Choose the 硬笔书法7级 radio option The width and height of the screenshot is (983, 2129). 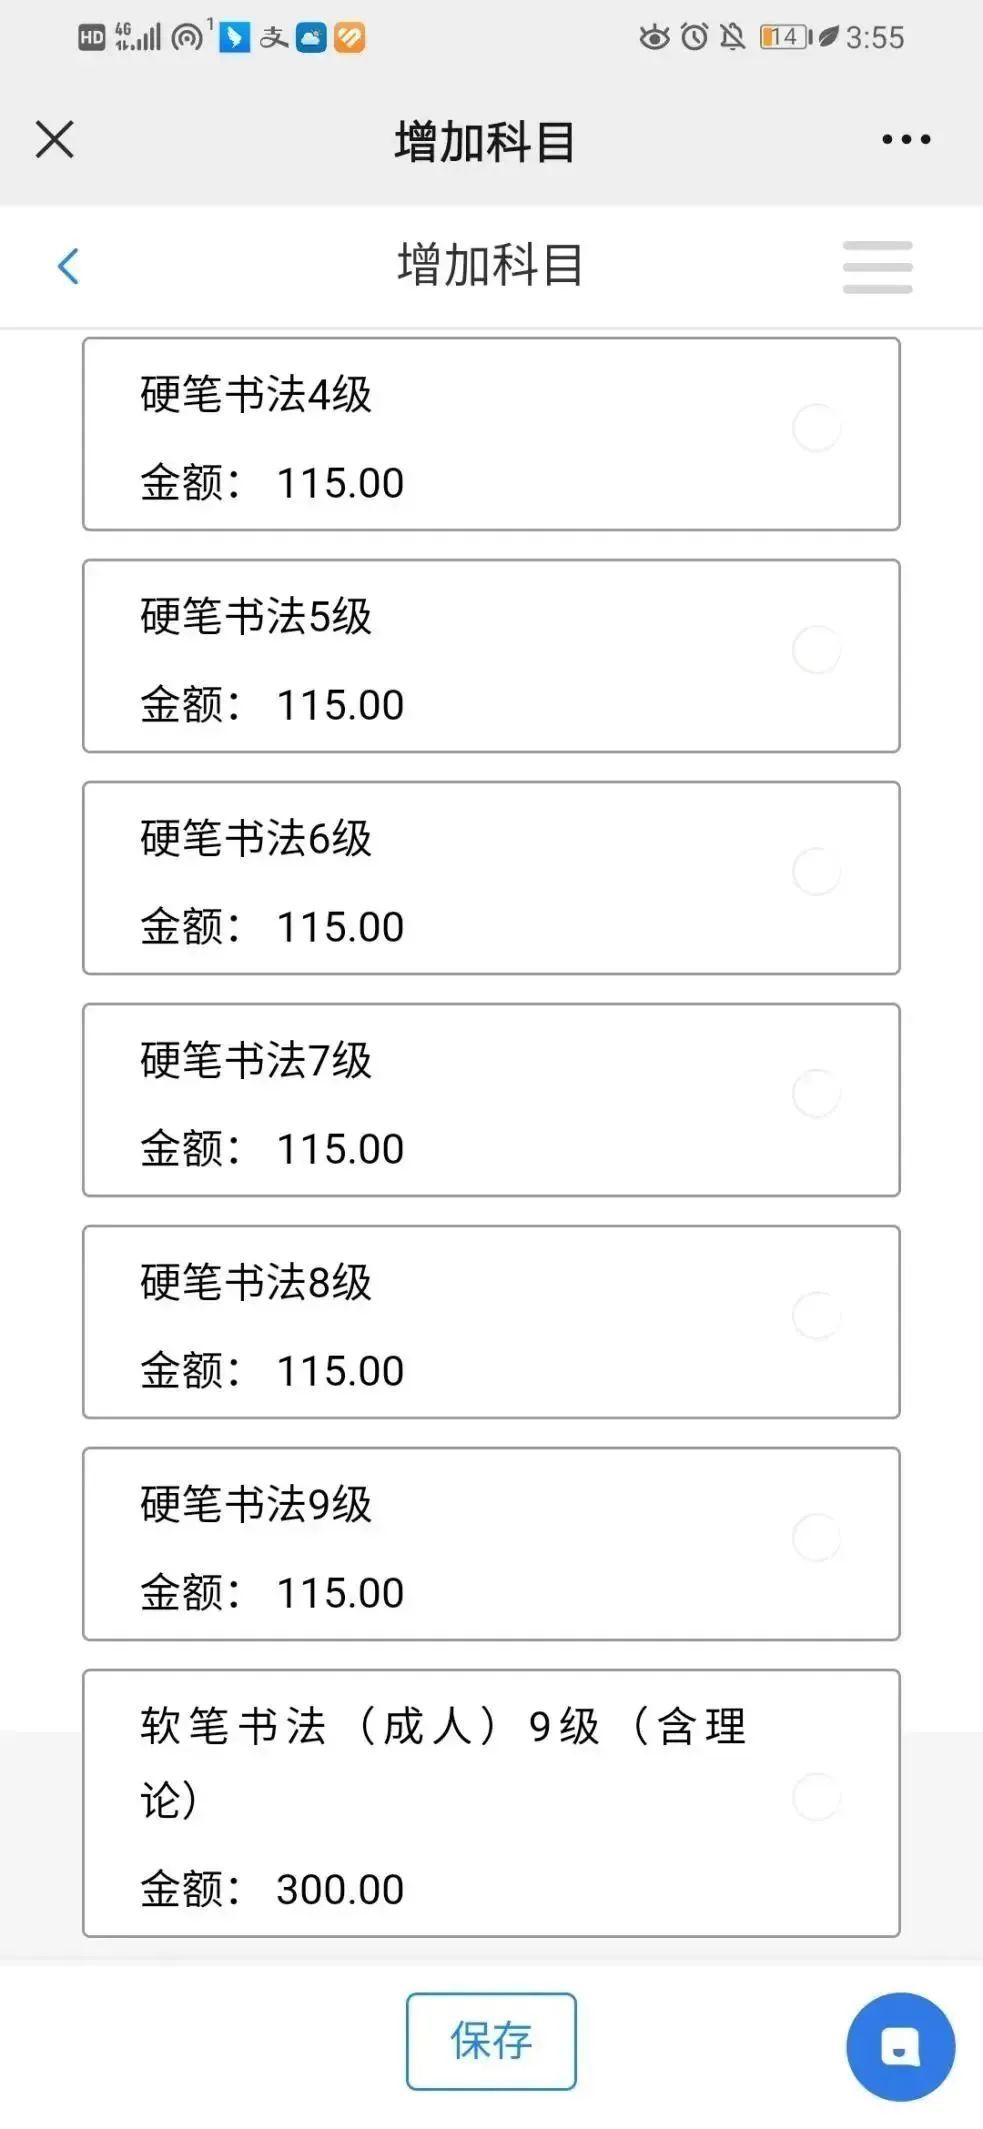pos(816,1094)
